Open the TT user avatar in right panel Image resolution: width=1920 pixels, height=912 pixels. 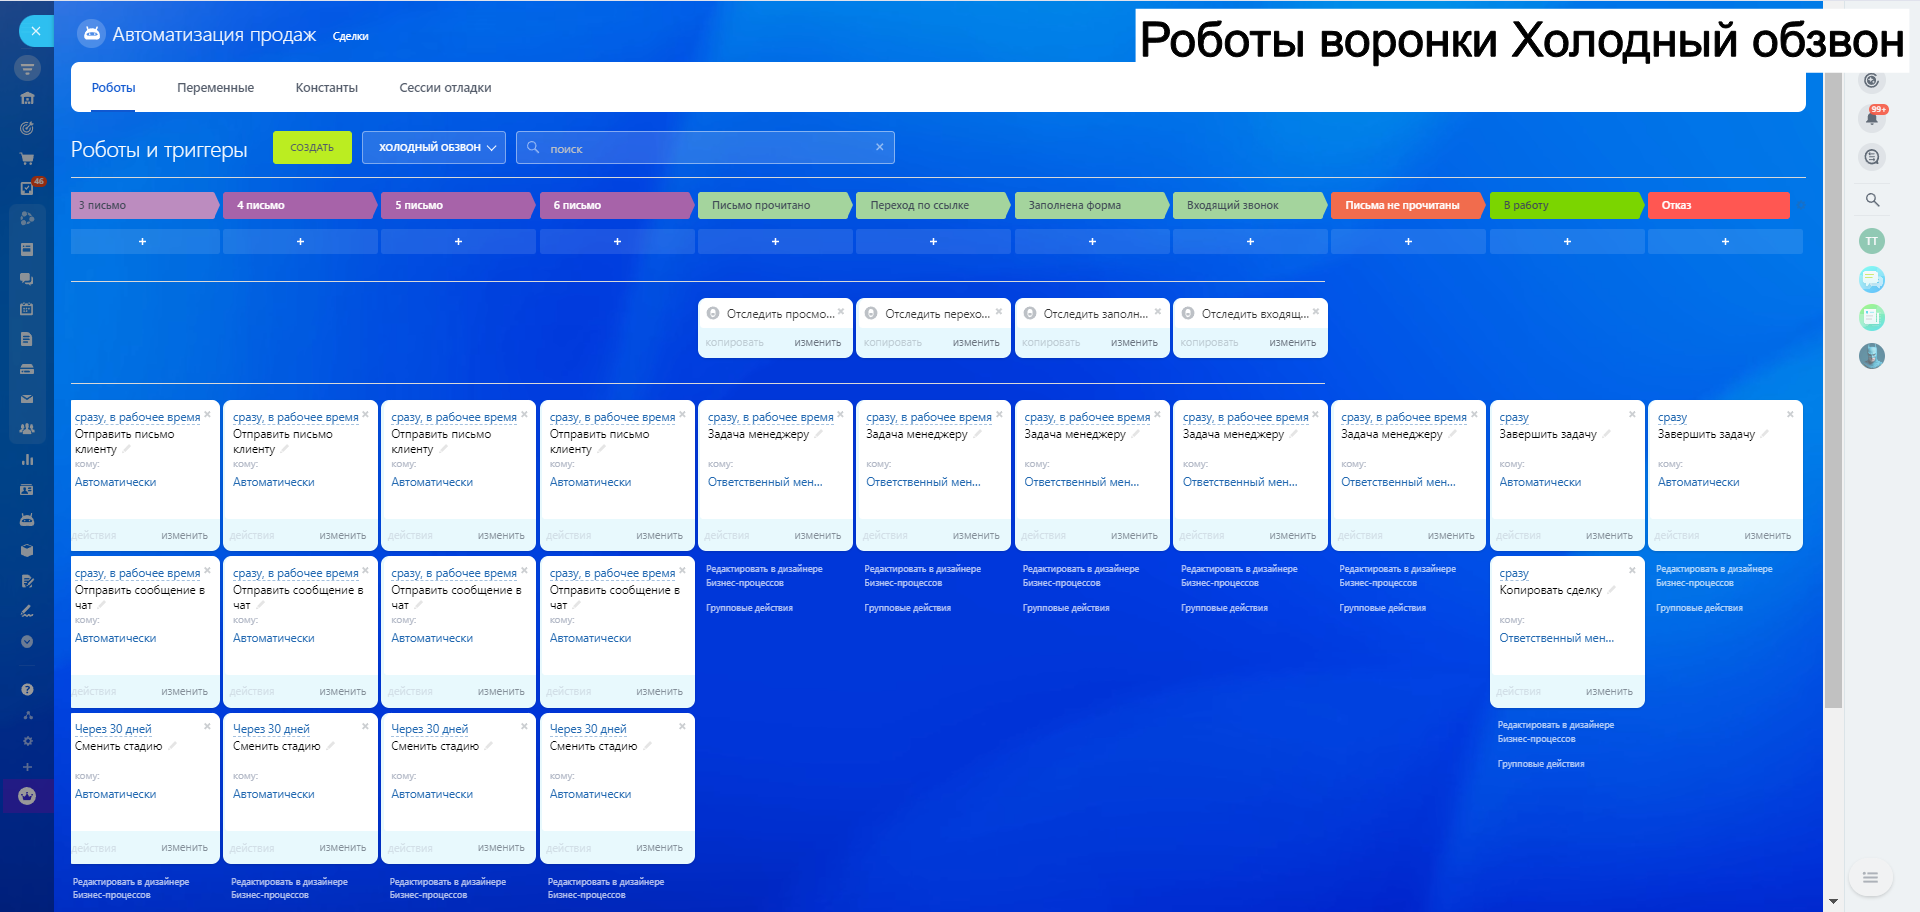pyautogui.click(x=1872, y=241)
